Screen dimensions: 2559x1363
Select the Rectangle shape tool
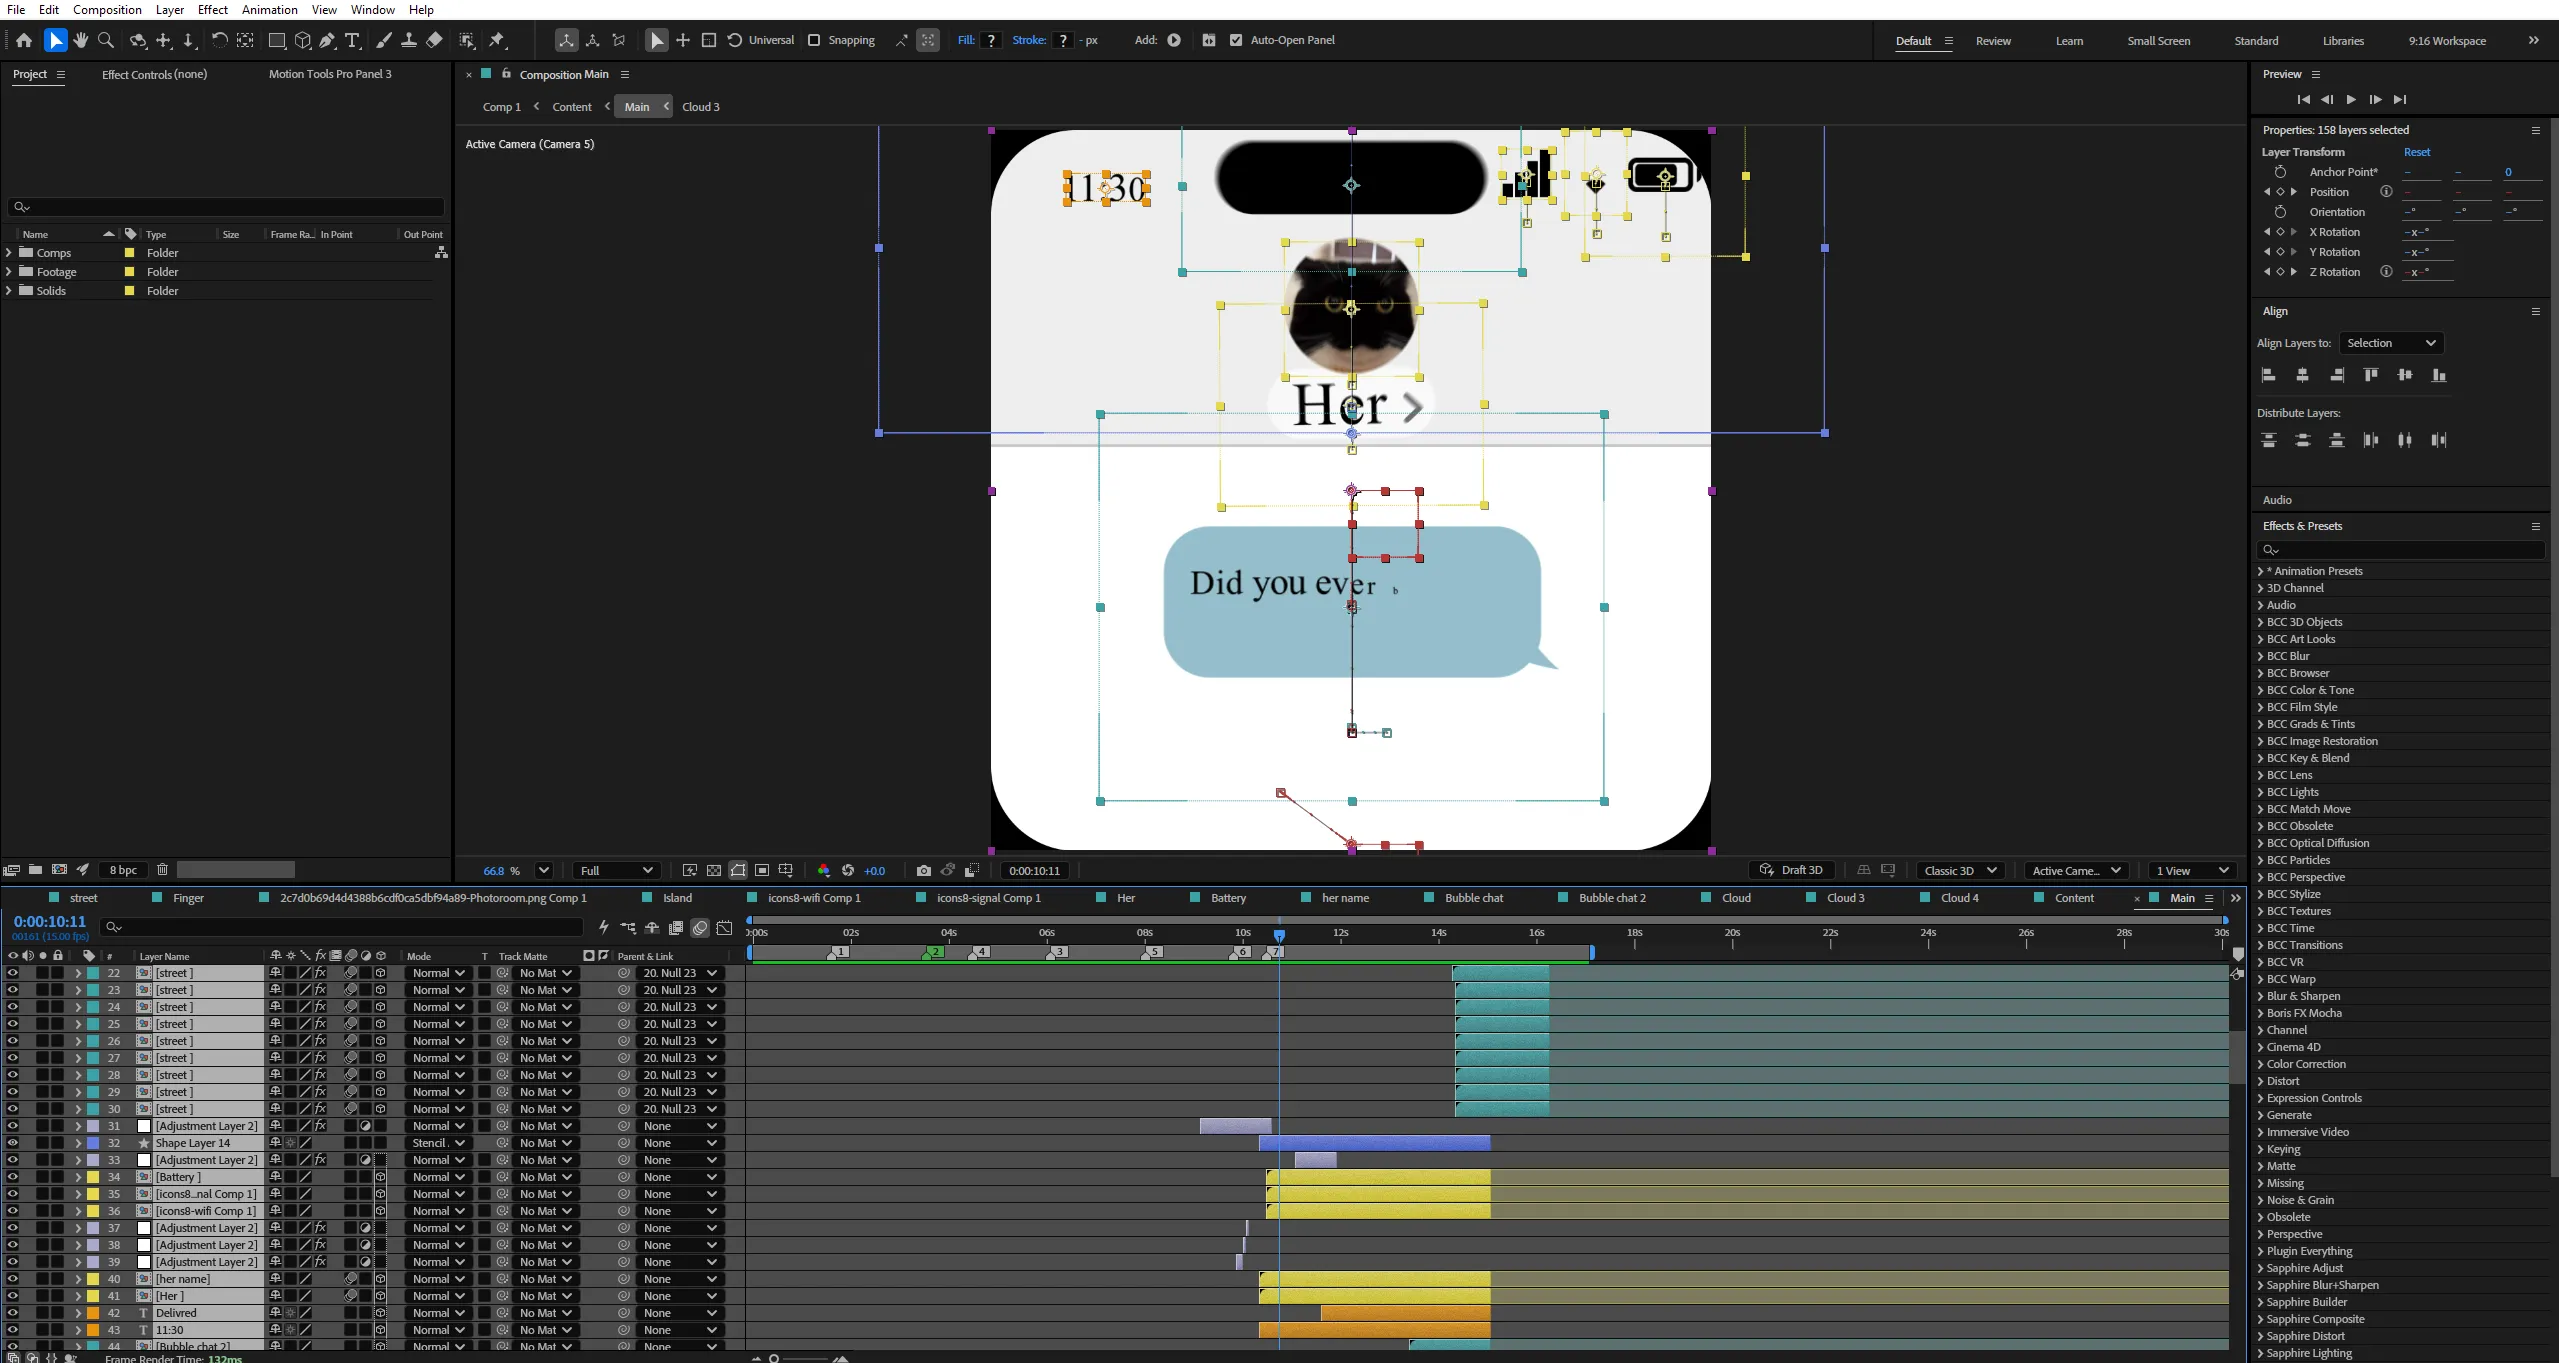pyautogui.click(x=277, y=40)
